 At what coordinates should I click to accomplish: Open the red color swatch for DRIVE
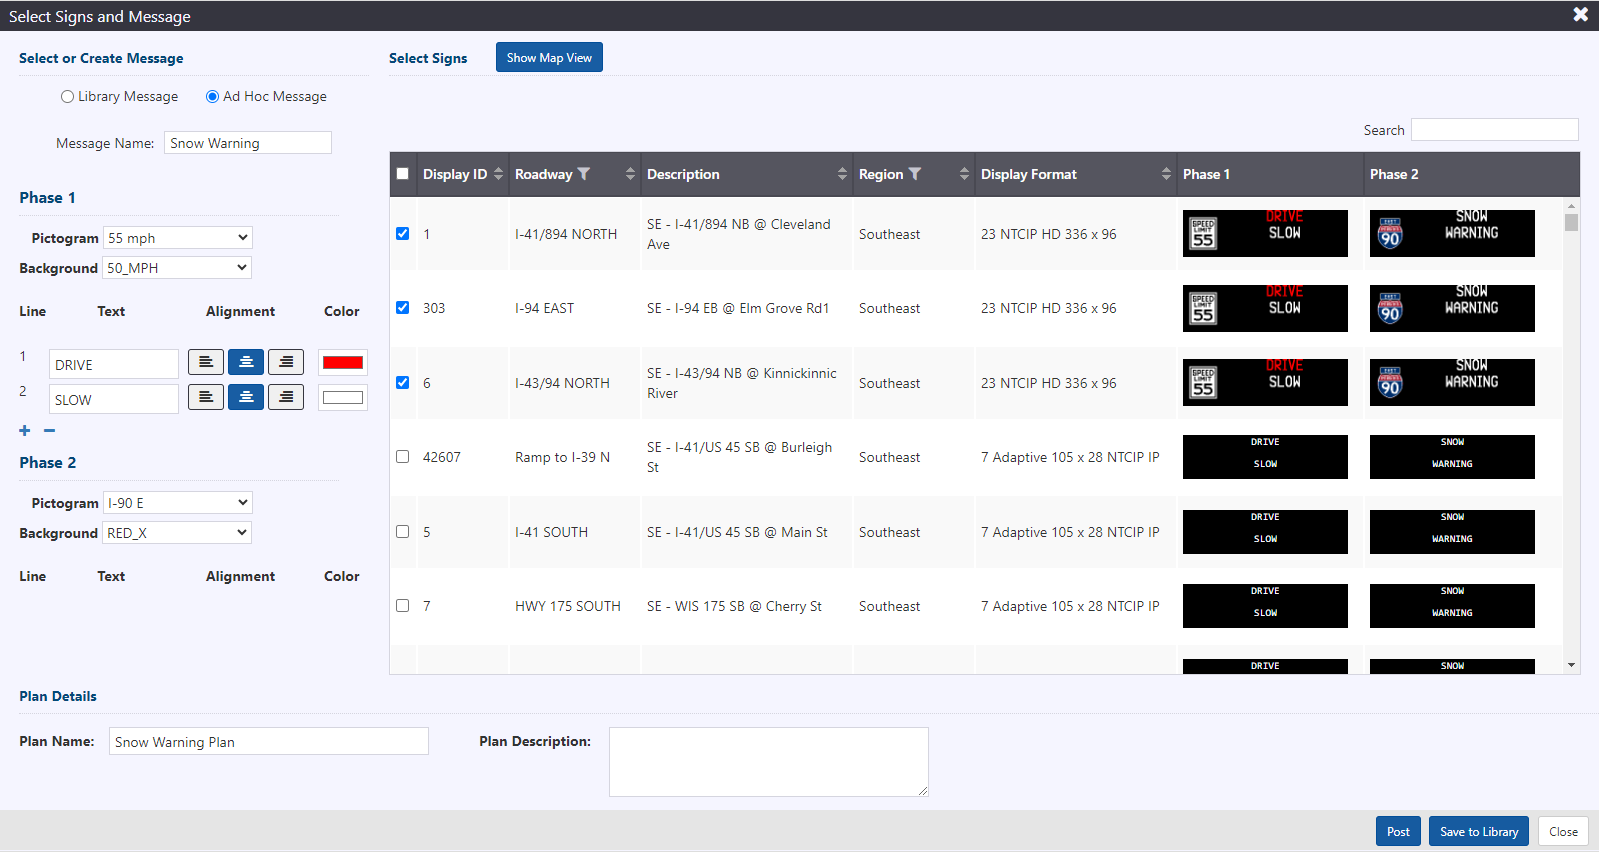tap(343, 362)
